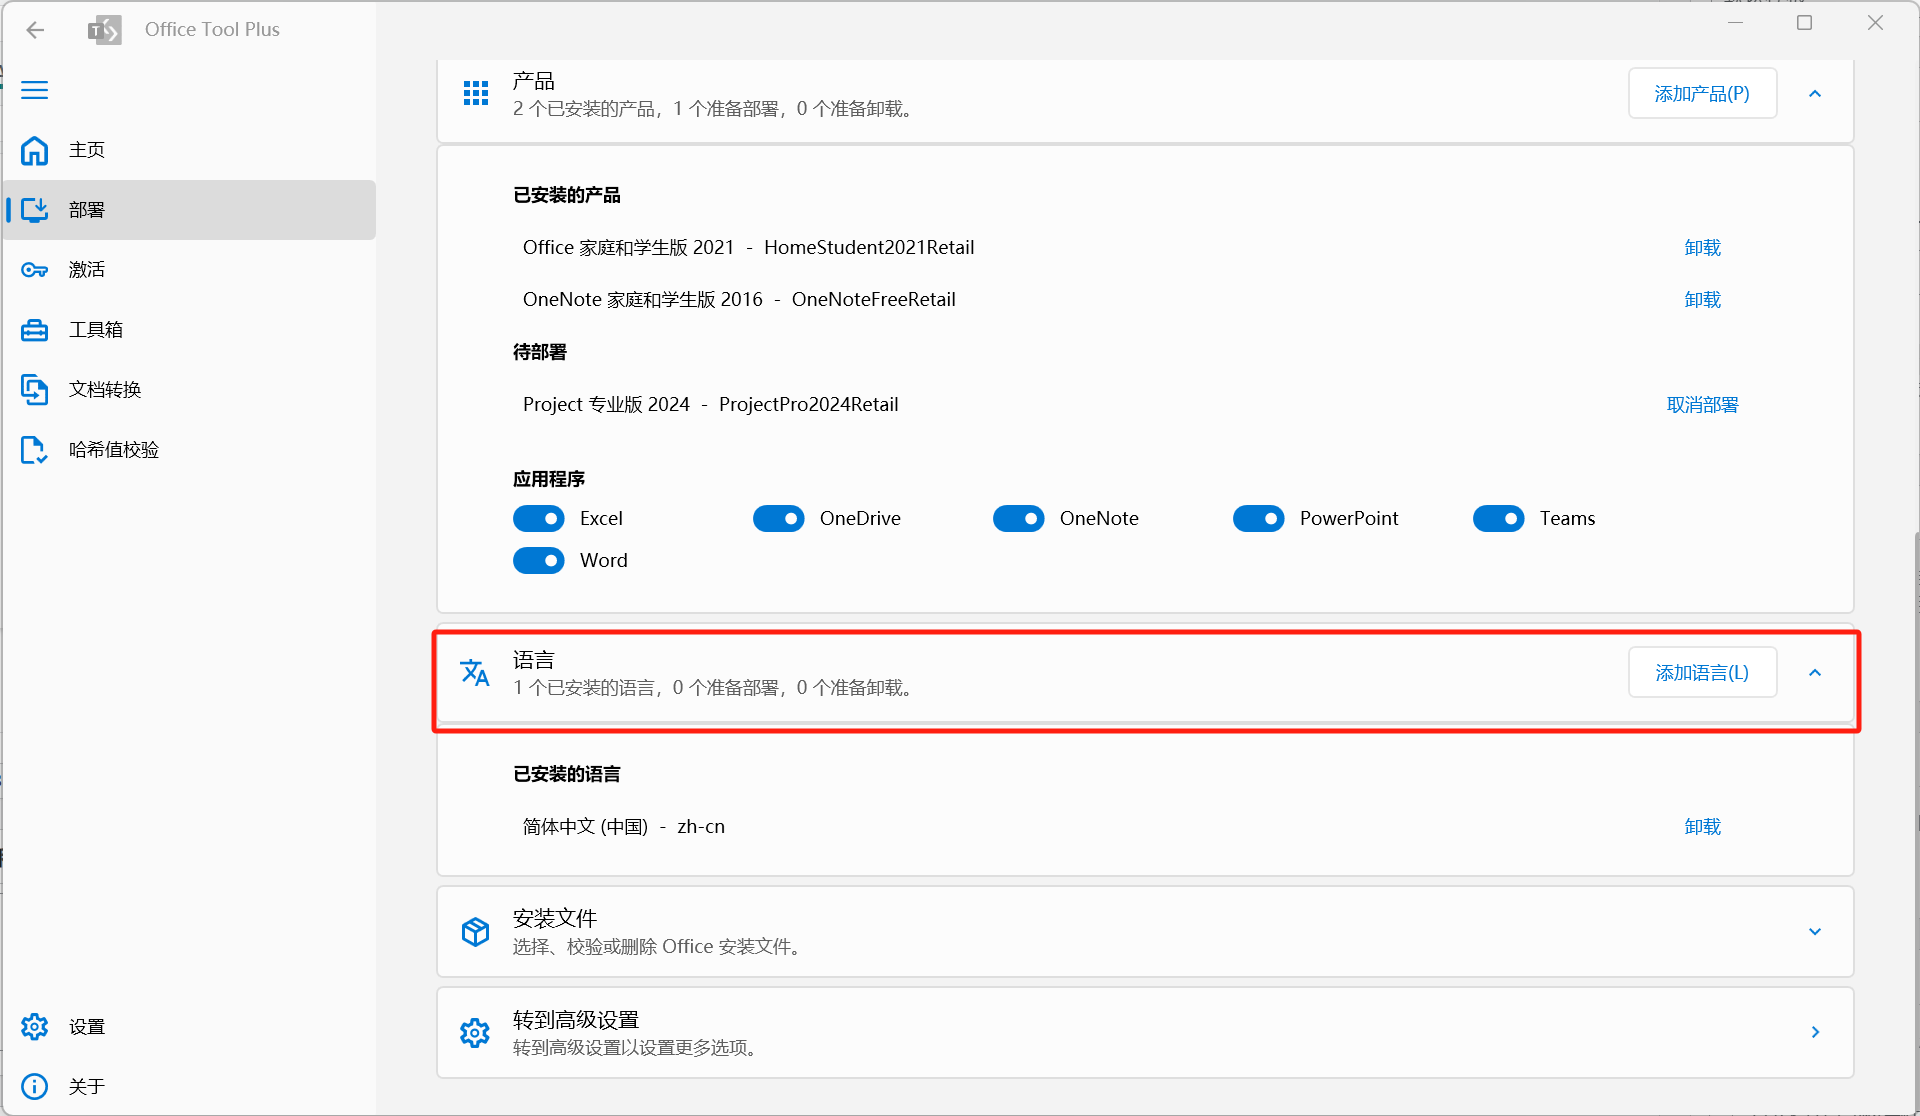Click the 添加语言(L) button

coord(1702,673)
